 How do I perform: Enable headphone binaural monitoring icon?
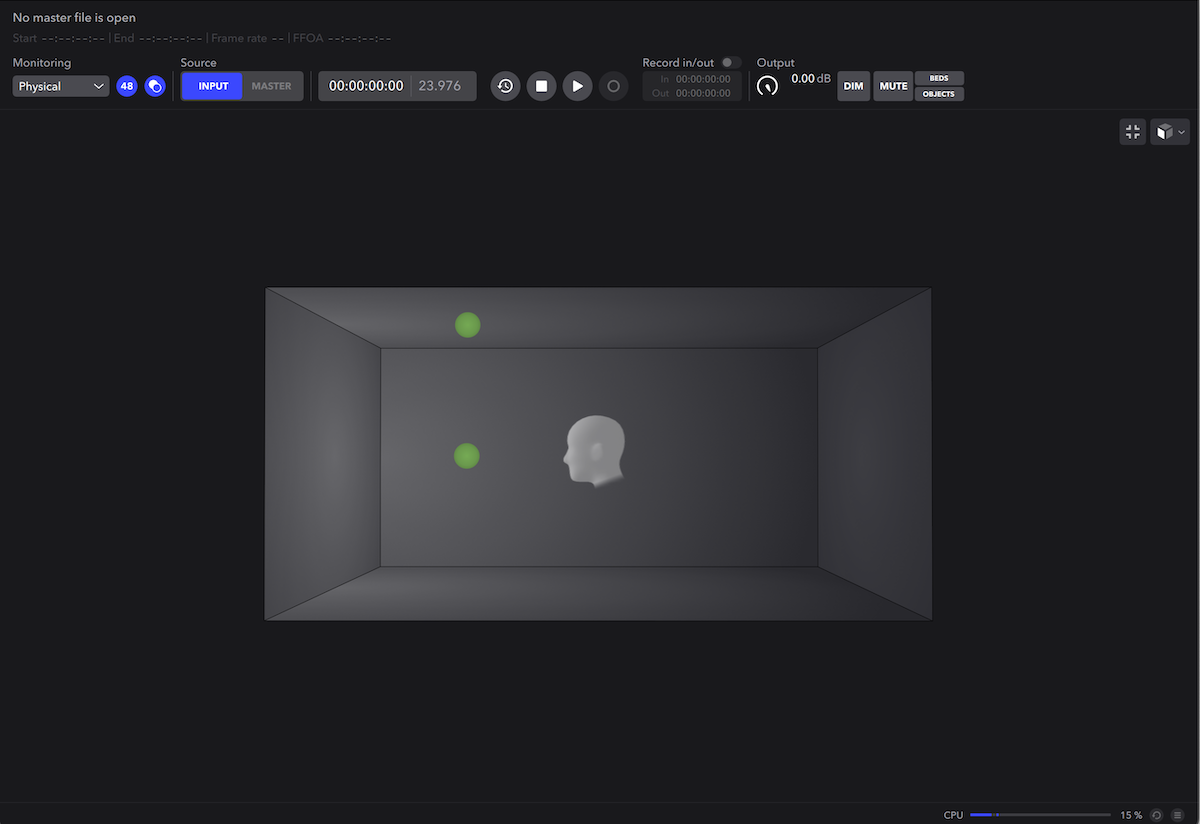pos(155,86)
